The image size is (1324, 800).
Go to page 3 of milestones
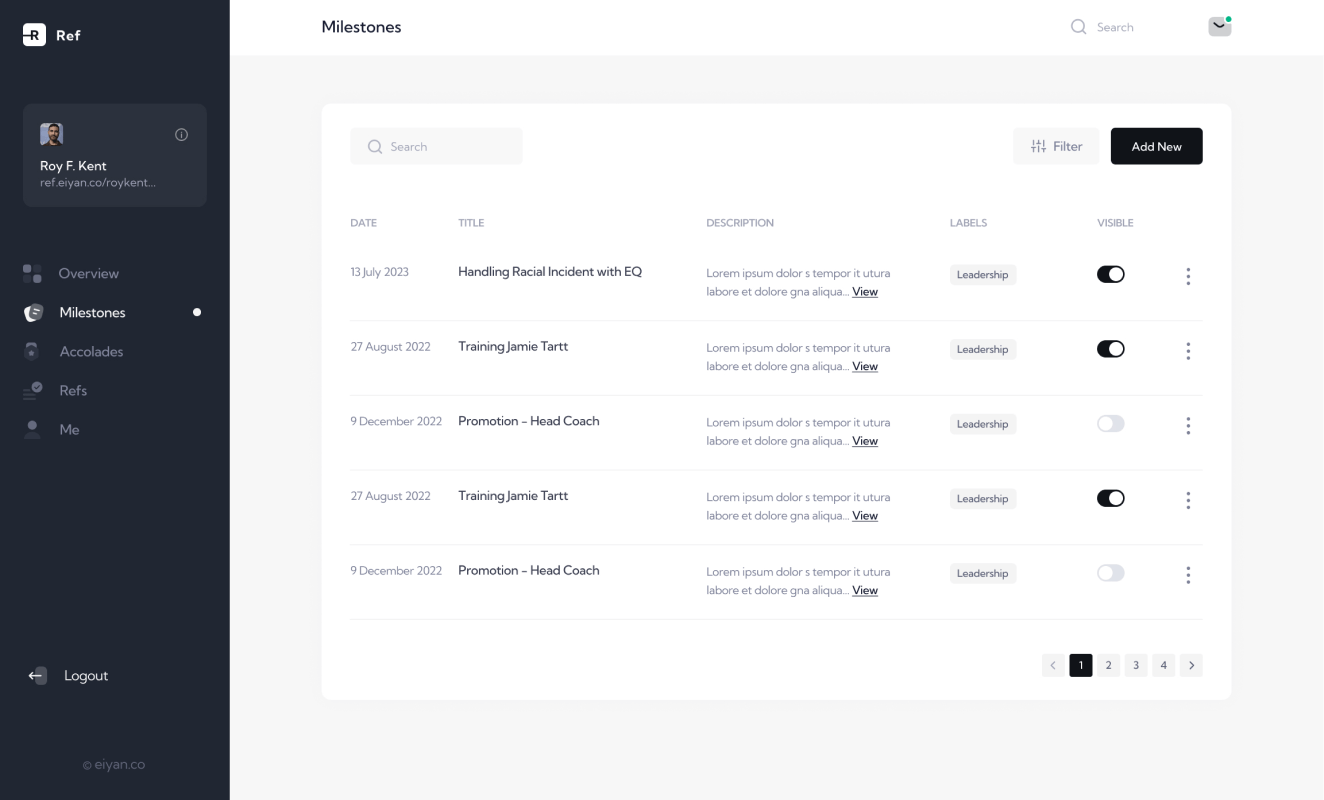pos(1136,665)
